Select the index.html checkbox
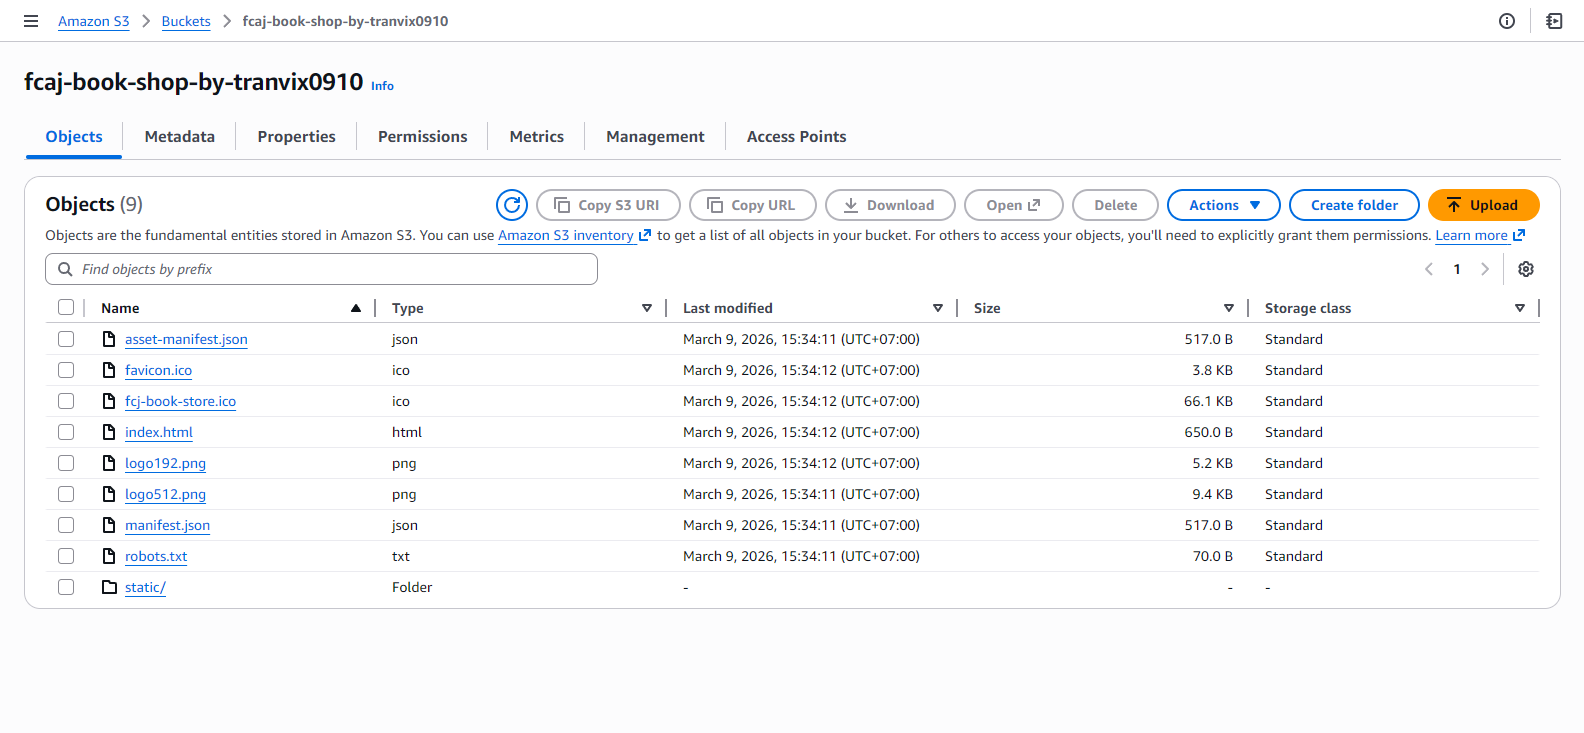Screen dimensions: 1584x733 pos(66,432)
